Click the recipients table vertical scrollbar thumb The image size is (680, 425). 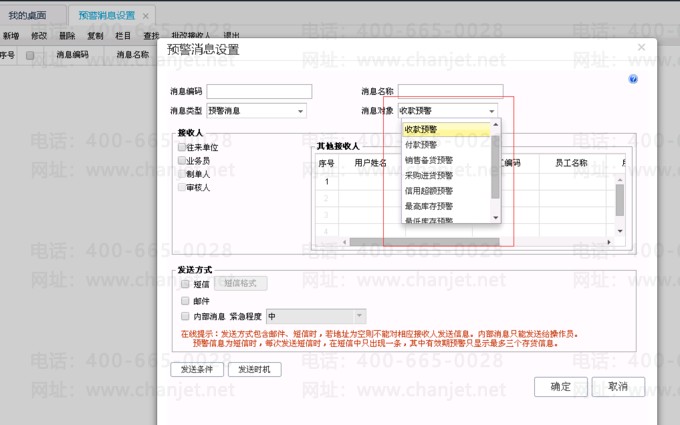(620, 200)
